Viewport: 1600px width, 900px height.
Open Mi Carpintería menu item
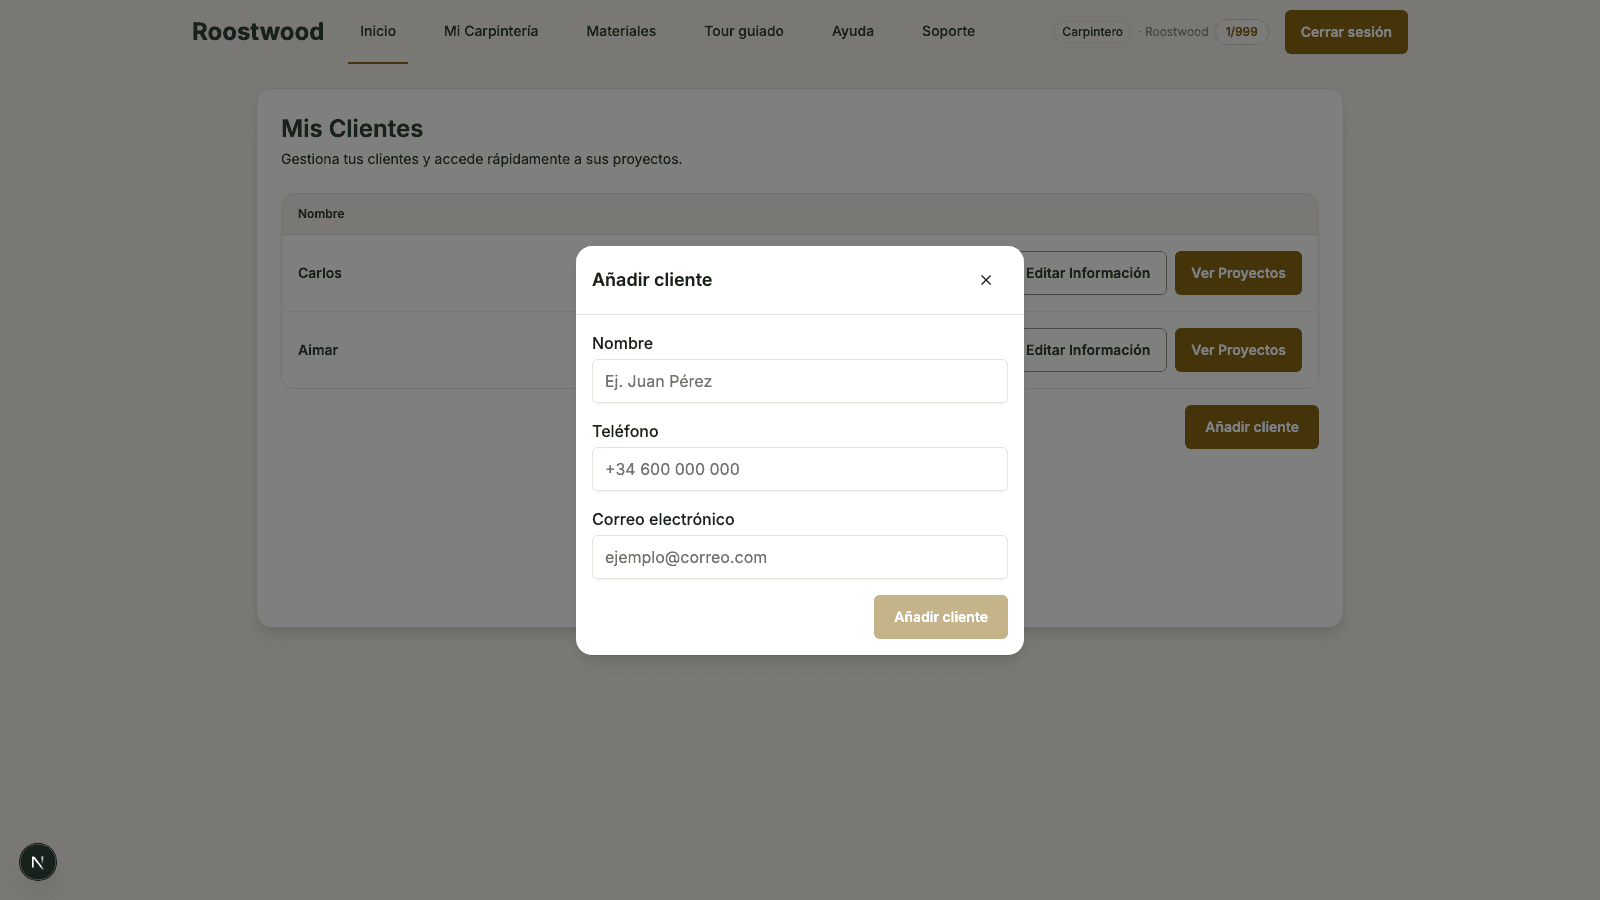pos(491,31)
